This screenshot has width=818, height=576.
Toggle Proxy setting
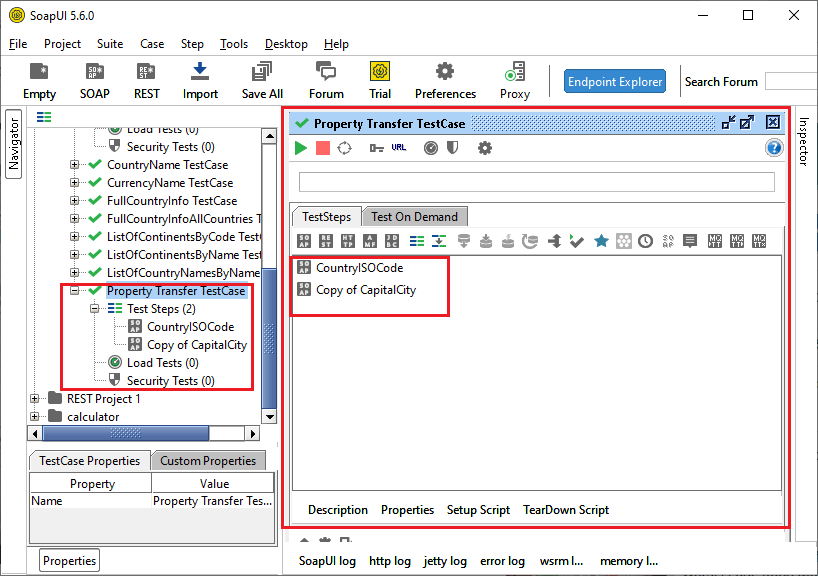click(x=515, y=81)
